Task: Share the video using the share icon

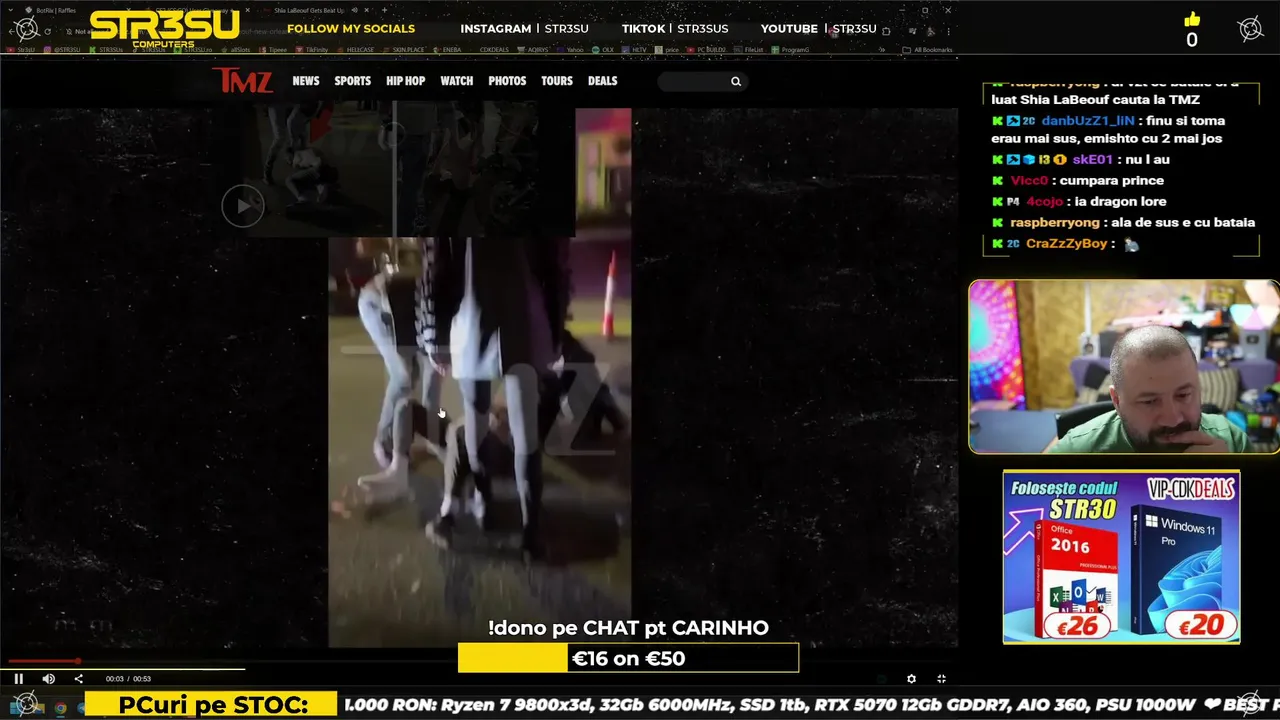Action: [x=78, y=679]
